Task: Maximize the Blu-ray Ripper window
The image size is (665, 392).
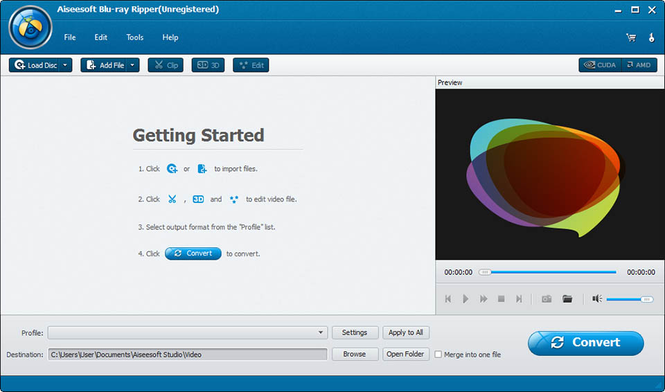Action: coord(635,10)
